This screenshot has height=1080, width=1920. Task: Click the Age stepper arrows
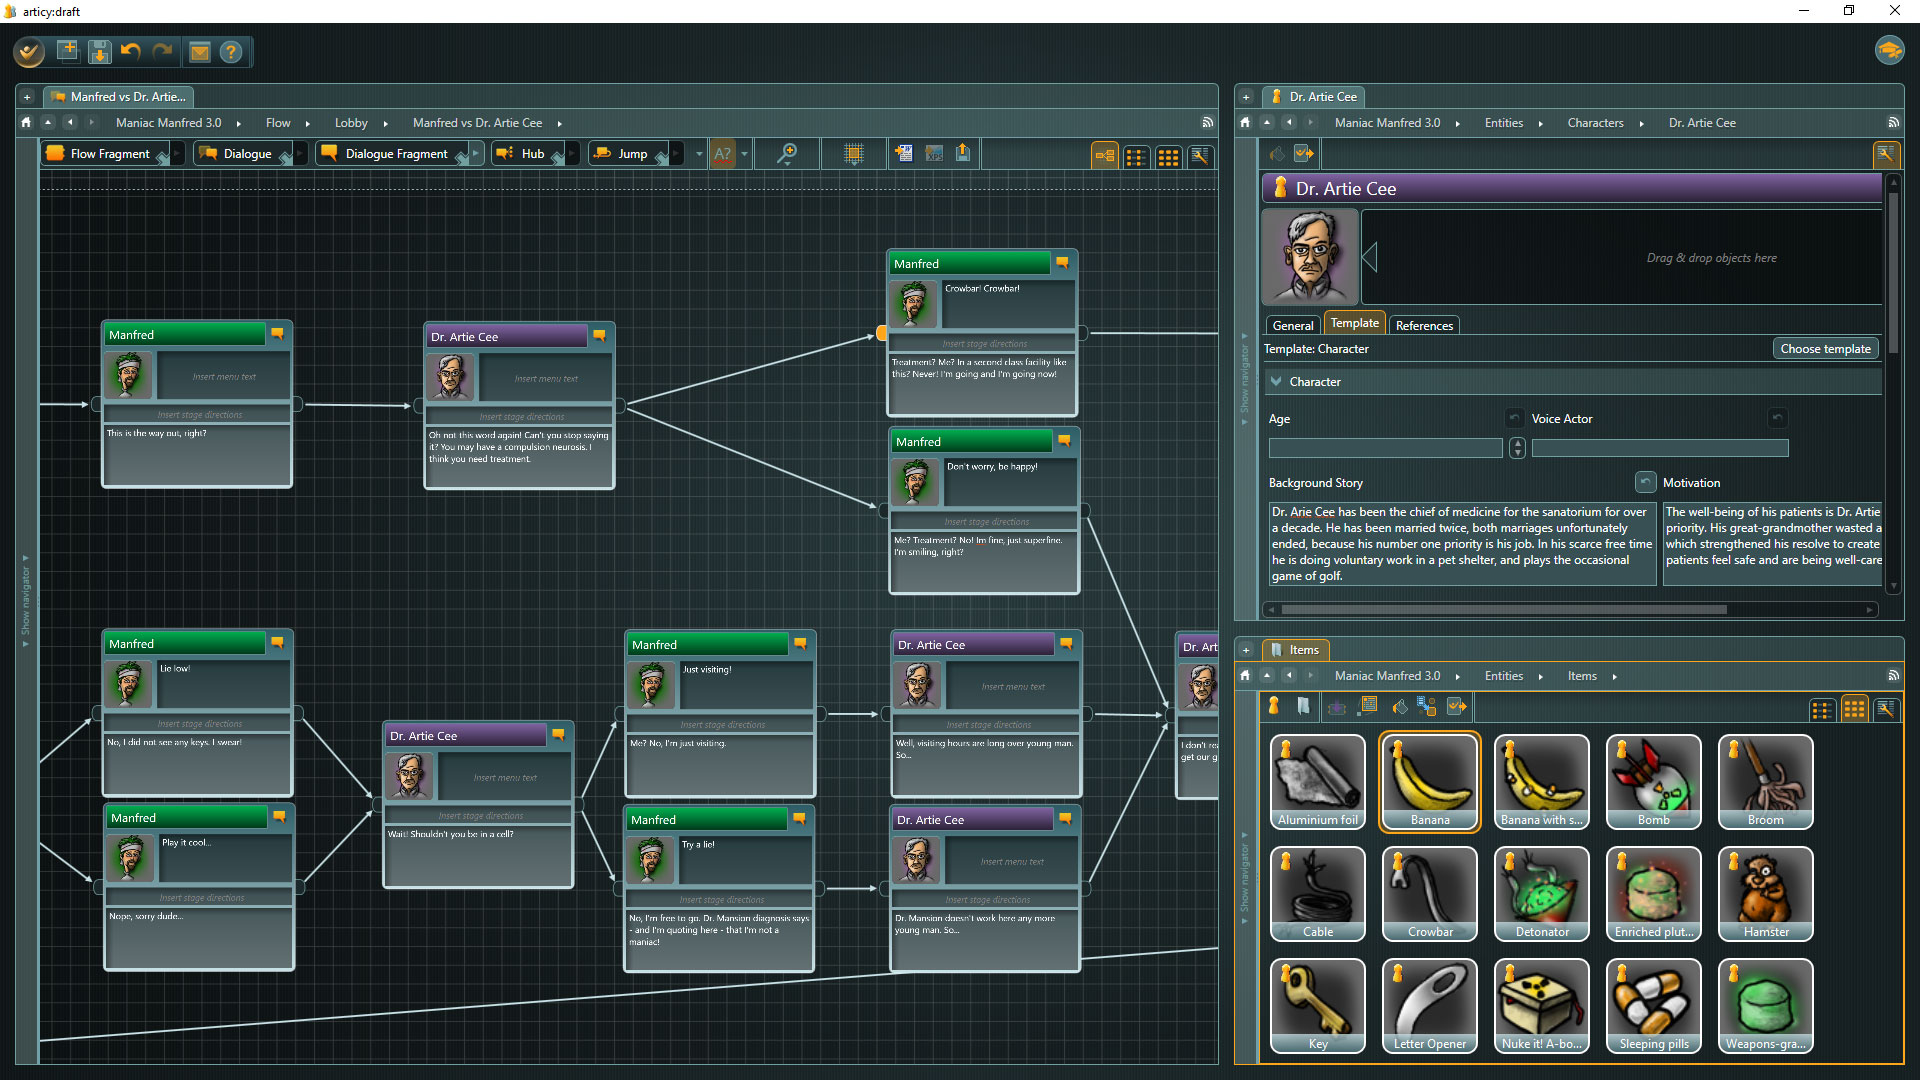coord(1517,448)
